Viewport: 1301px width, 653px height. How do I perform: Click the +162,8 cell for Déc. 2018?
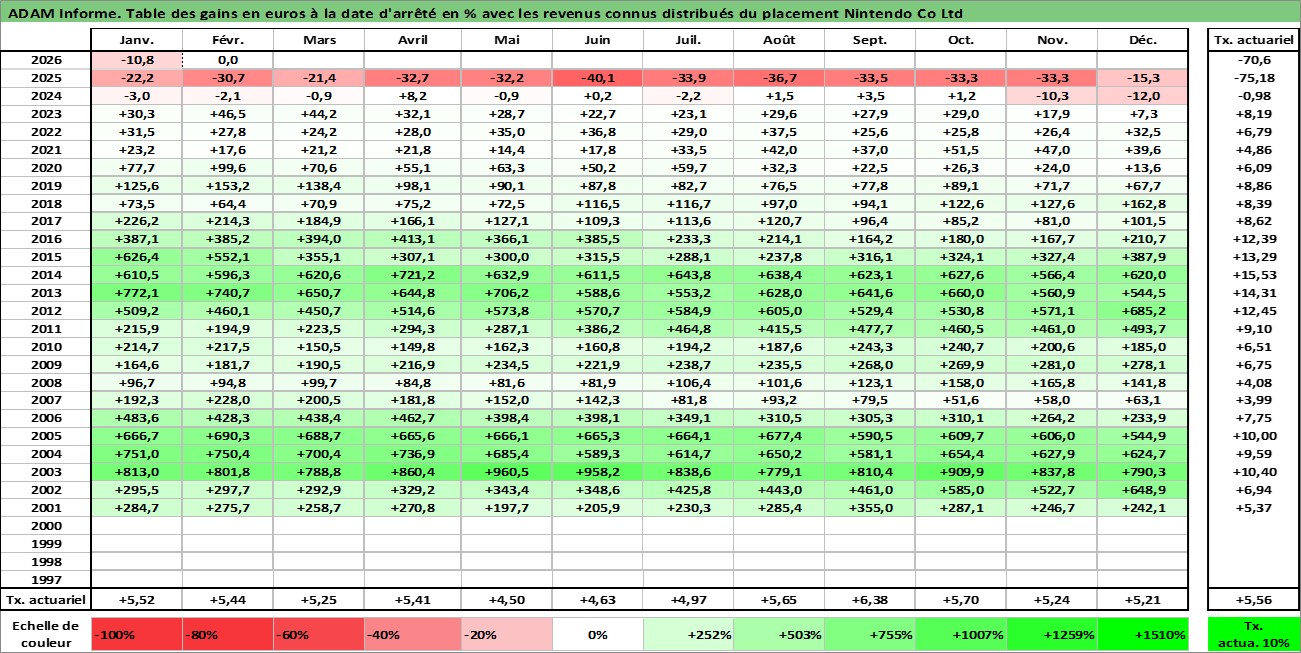[1142, 204]
